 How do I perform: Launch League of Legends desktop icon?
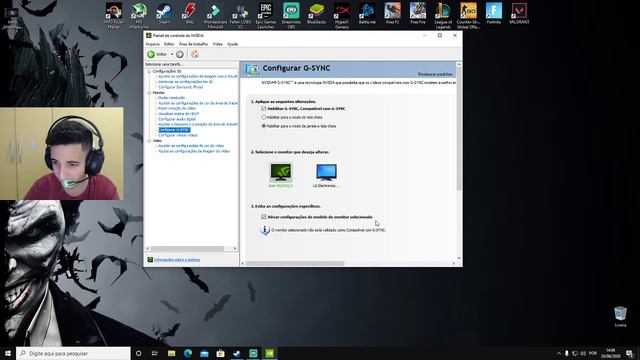tap(443, 16)
